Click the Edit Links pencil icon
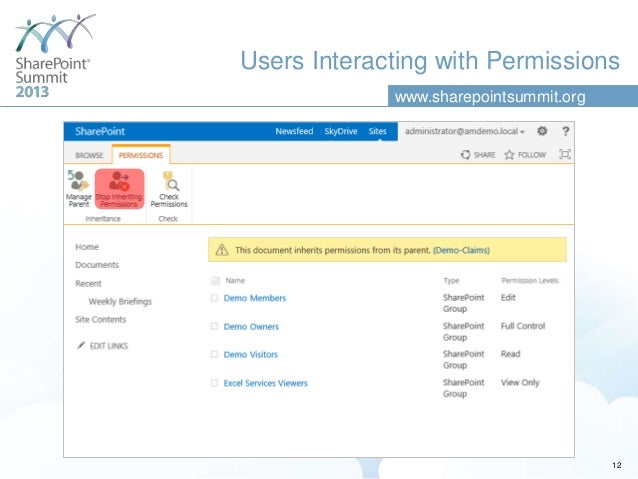This screenshot has height=479, width=638. click(x=81, y=346)
